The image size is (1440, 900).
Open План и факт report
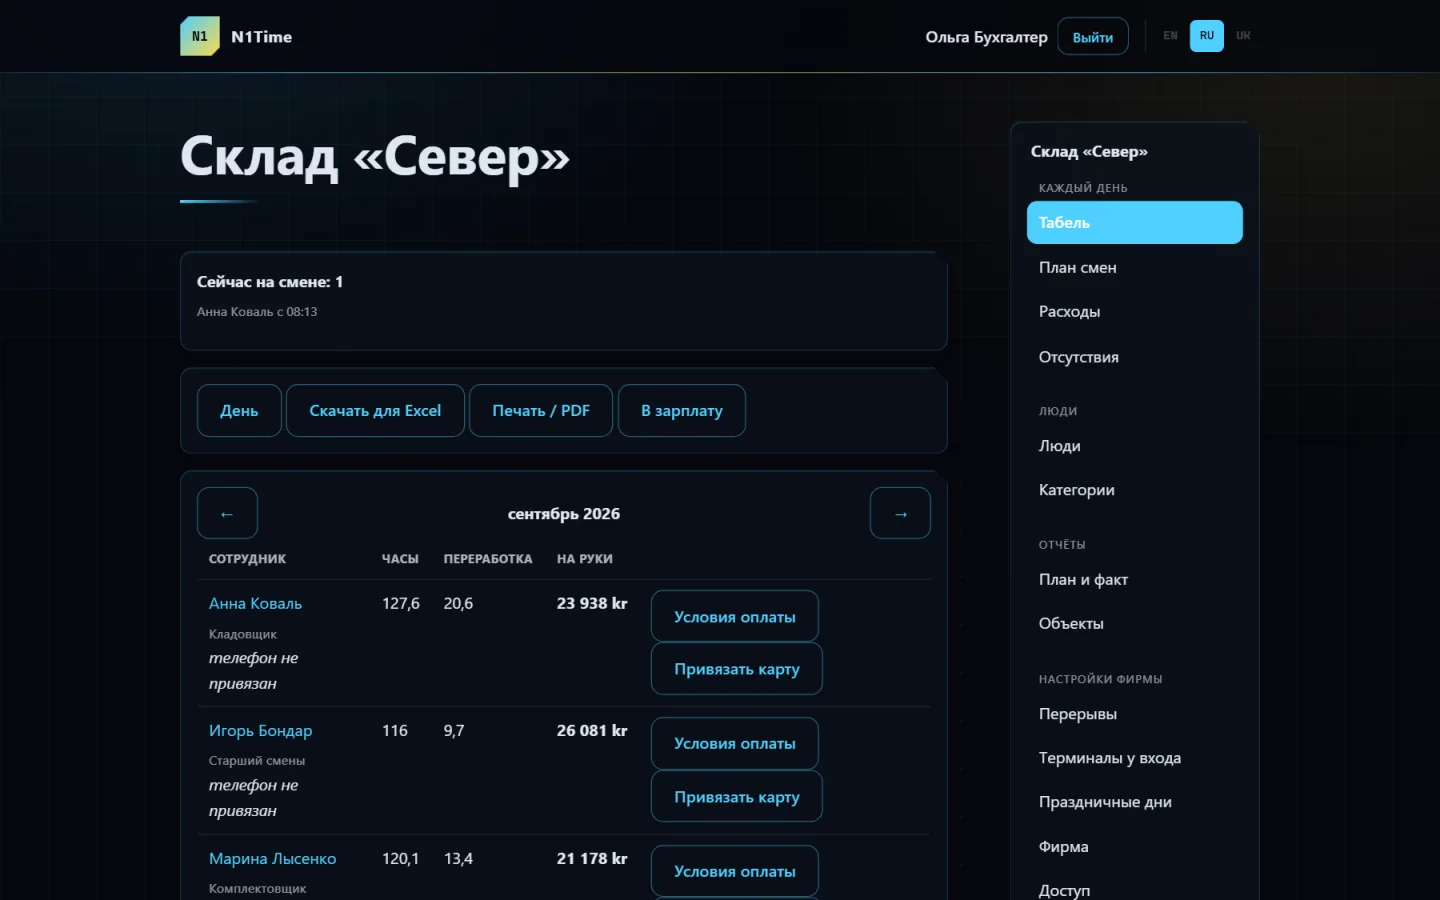pos(1135,580)
